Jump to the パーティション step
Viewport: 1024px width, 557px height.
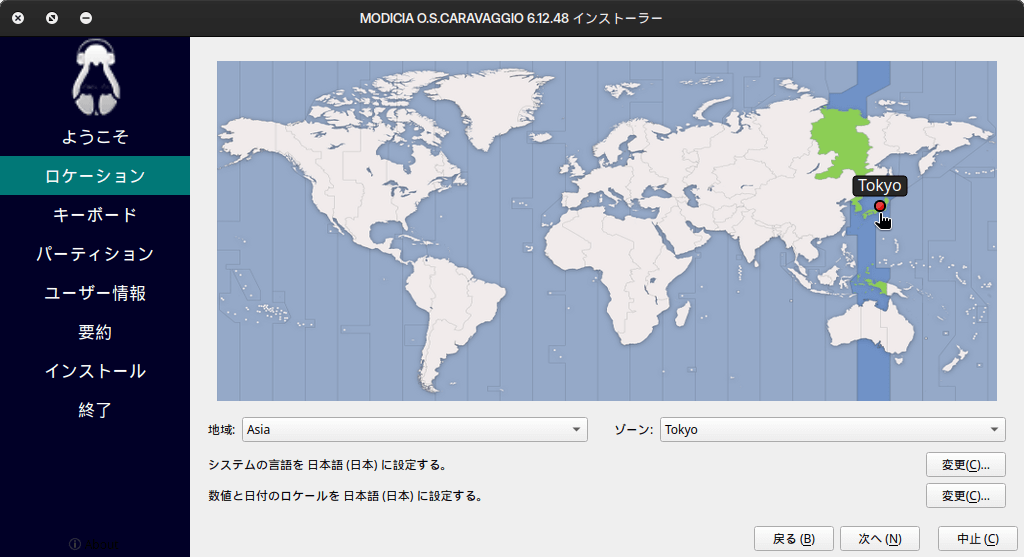click(x=95, y=254)
